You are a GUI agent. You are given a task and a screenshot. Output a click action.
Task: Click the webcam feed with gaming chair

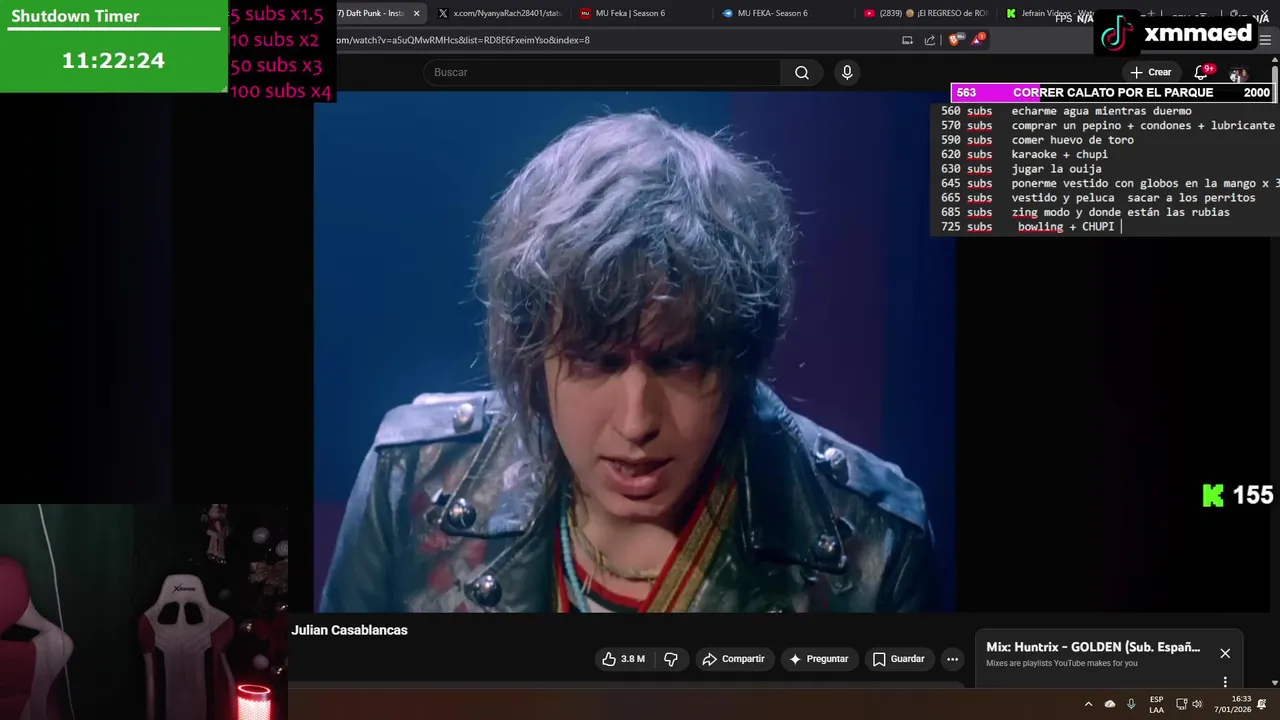tap(144, 612)
